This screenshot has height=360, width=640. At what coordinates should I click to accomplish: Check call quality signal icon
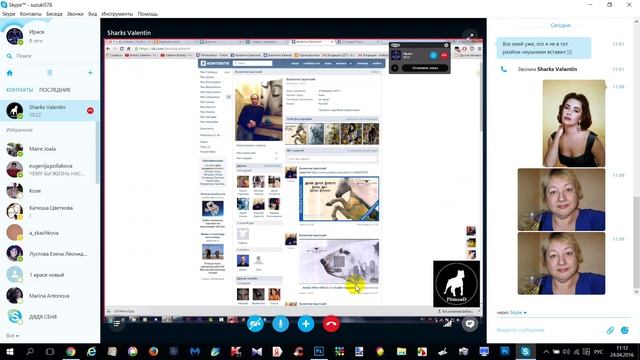(x=448, y=323)
